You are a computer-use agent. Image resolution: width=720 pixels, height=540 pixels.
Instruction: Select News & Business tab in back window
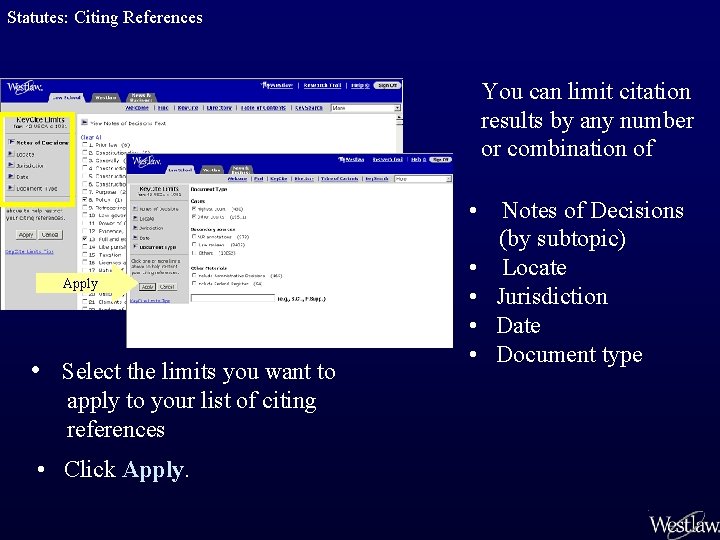click(x=141, y=97)
